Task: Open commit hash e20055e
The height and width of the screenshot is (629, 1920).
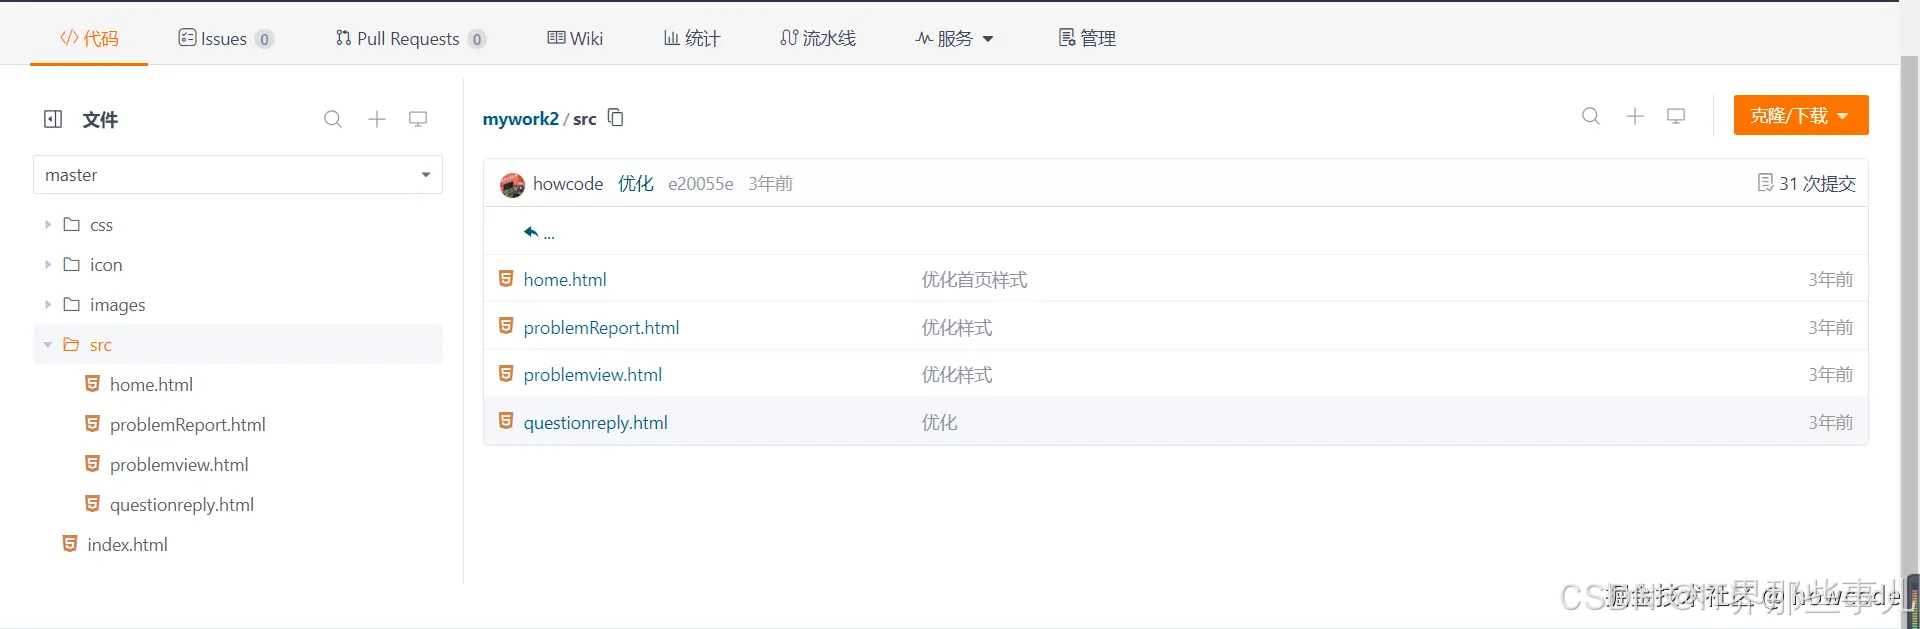Action: point(700,184)
